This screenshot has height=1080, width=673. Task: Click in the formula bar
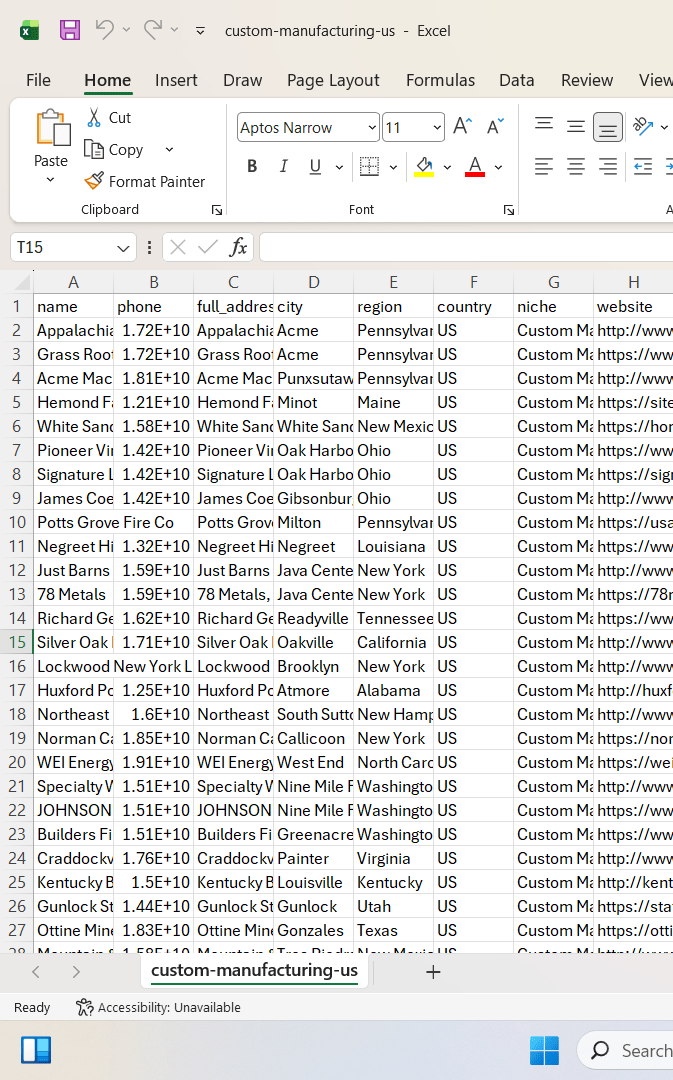point(466,247)
